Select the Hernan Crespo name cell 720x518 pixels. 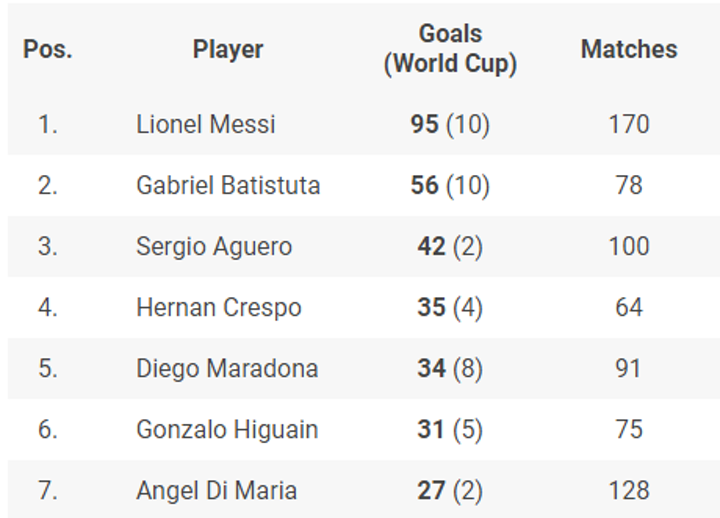point(218,308)
